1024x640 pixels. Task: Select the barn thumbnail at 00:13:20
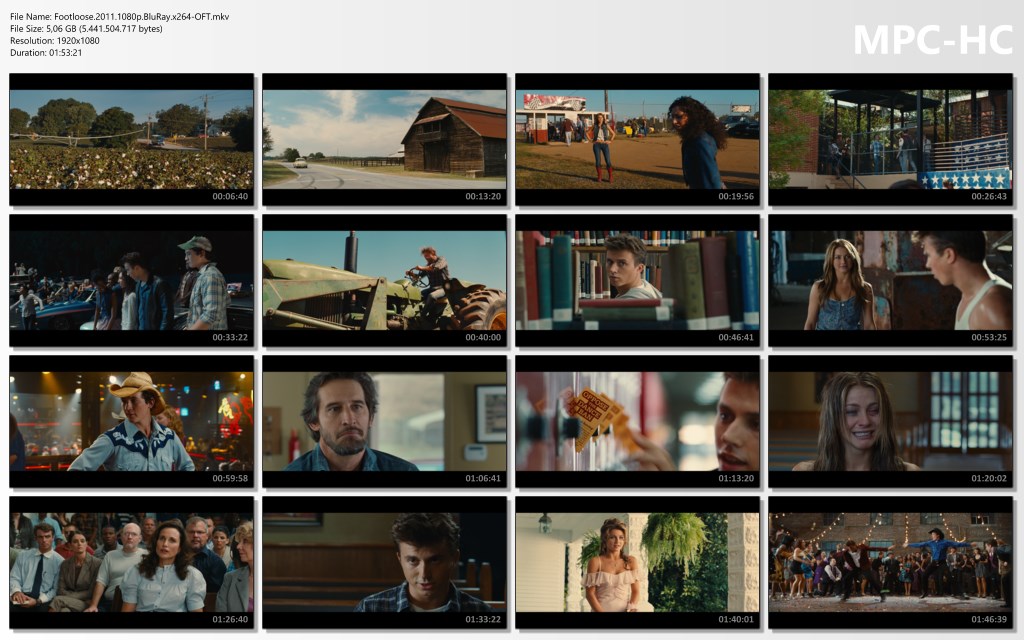(384, 139)
